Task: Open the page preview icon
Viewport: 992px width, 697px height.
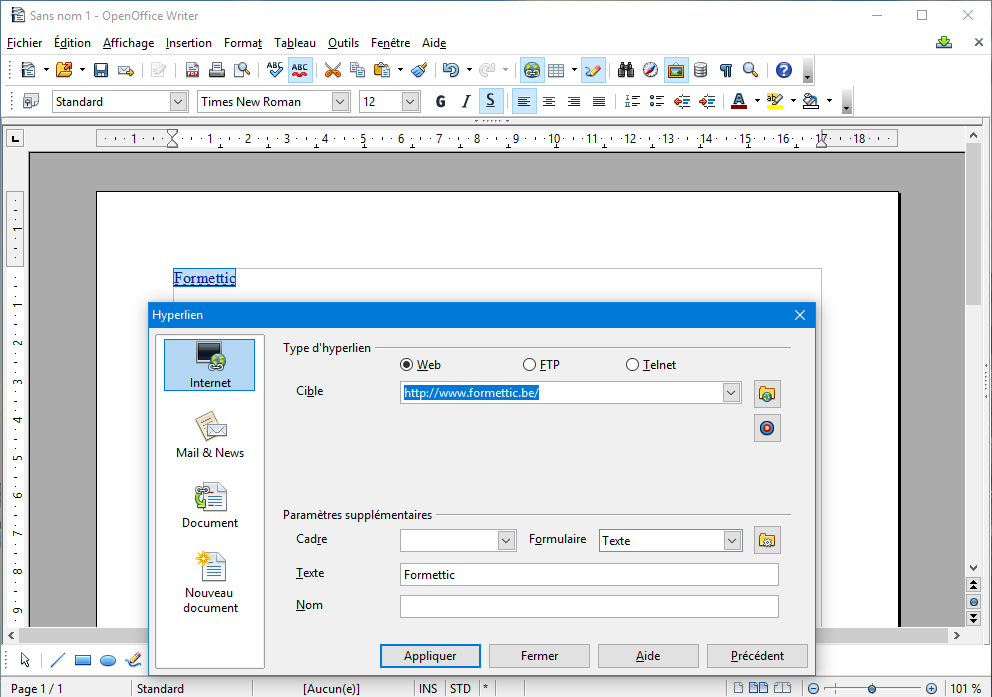Action: (x=242, y=70)
